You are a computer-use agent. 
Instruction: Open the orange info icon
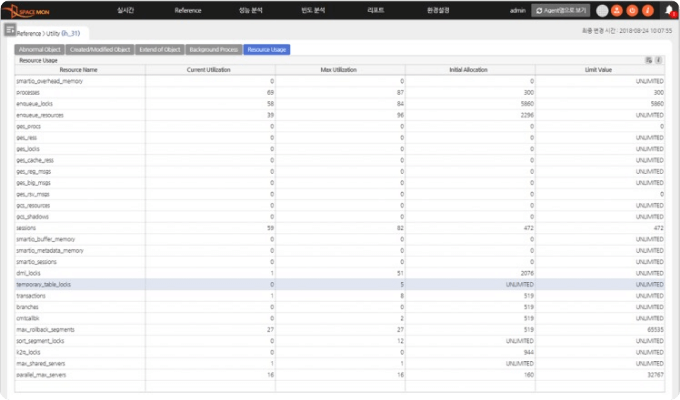[x=646, y=10]
